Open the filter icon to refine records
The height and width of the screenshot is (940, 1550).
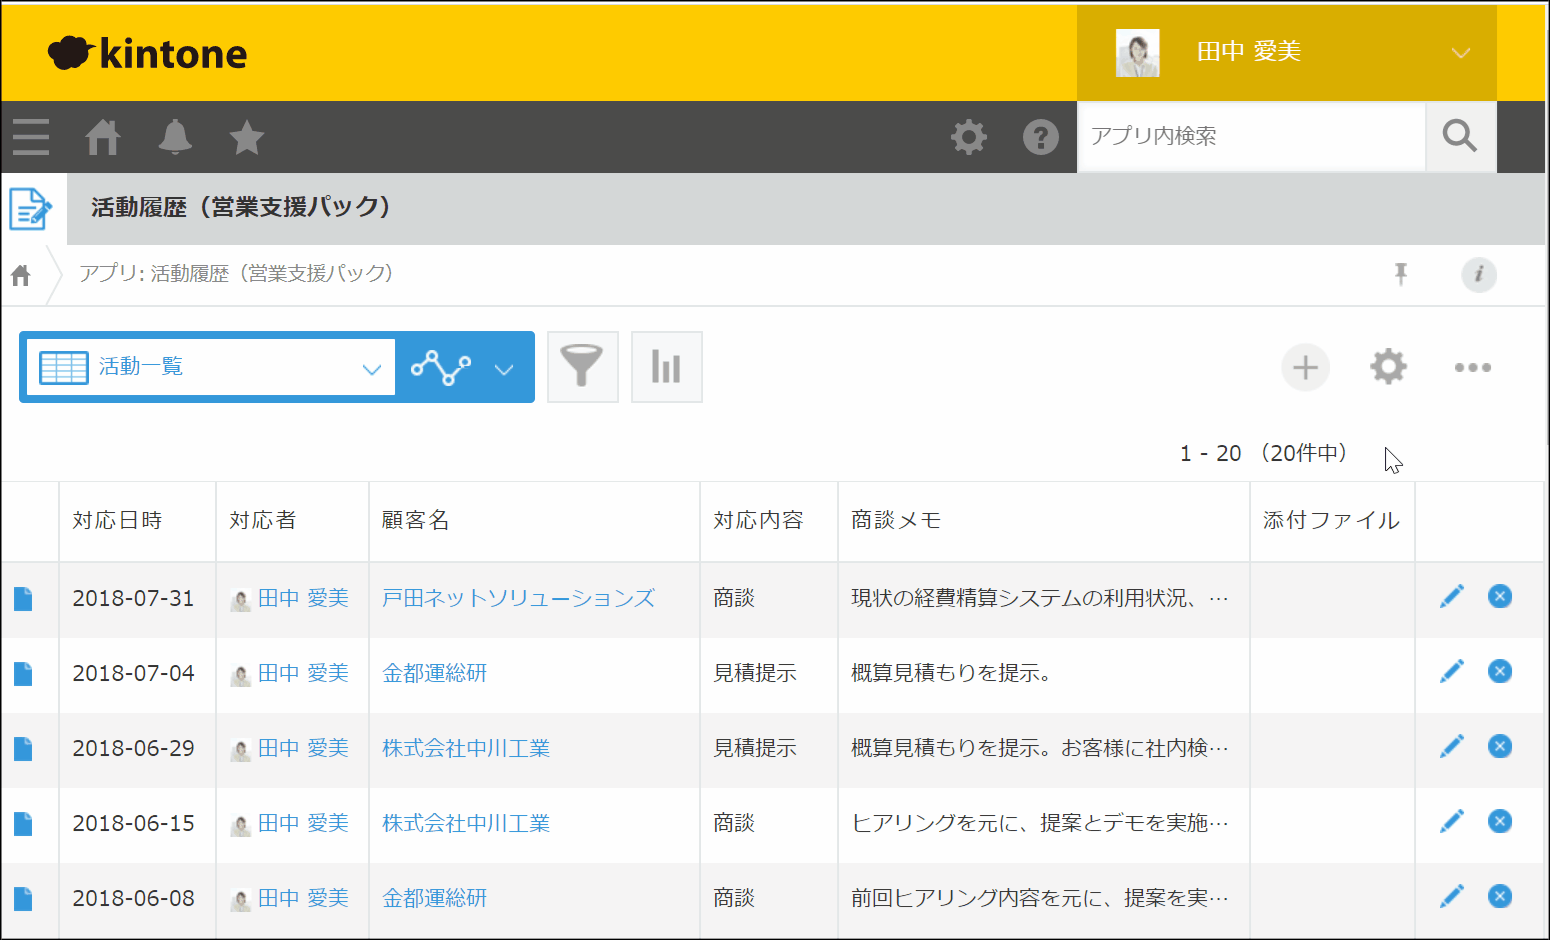pyautogui.click(x=583, y=367)
